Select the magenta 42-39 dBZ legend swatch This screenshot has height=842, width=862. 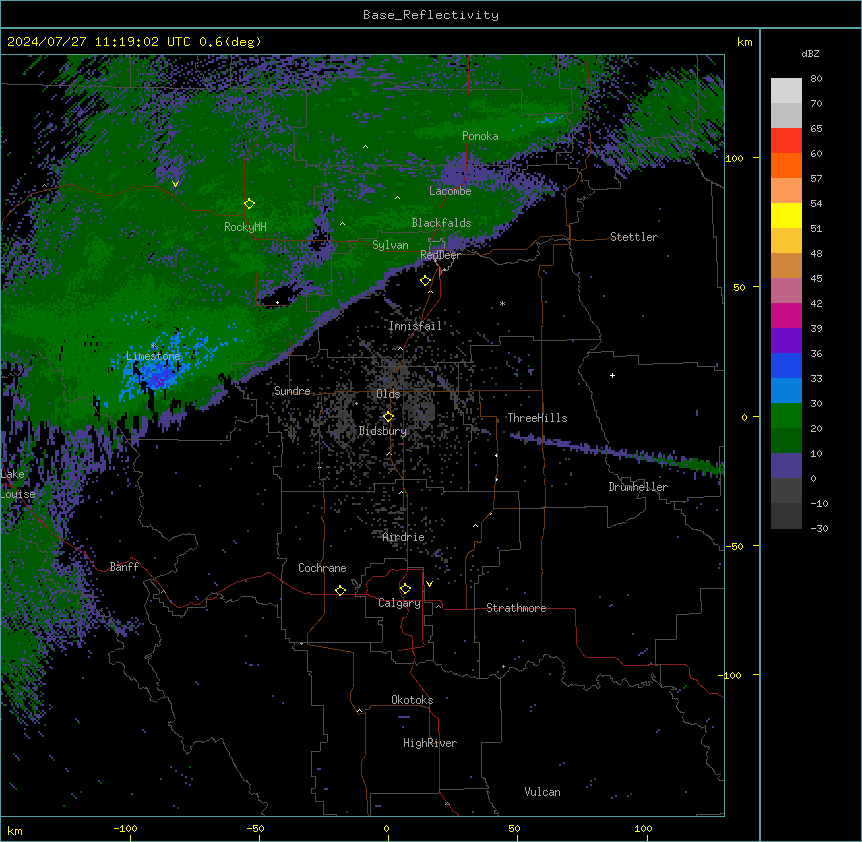coord(786,315)
